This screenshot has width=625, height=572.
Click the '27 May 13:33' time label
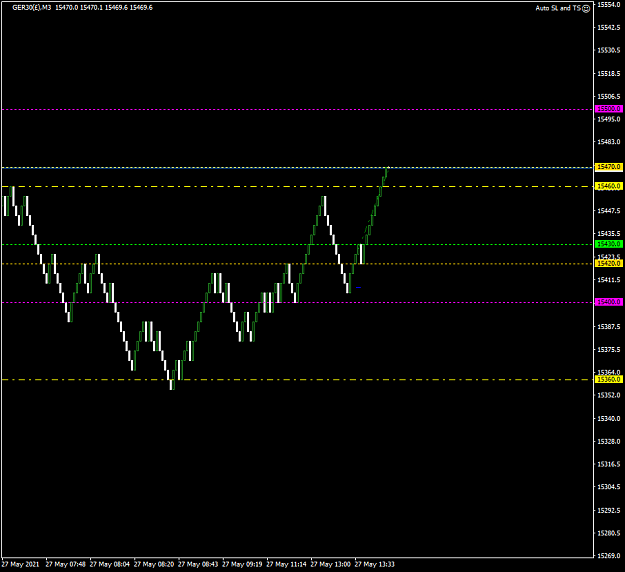coord(375,564)
